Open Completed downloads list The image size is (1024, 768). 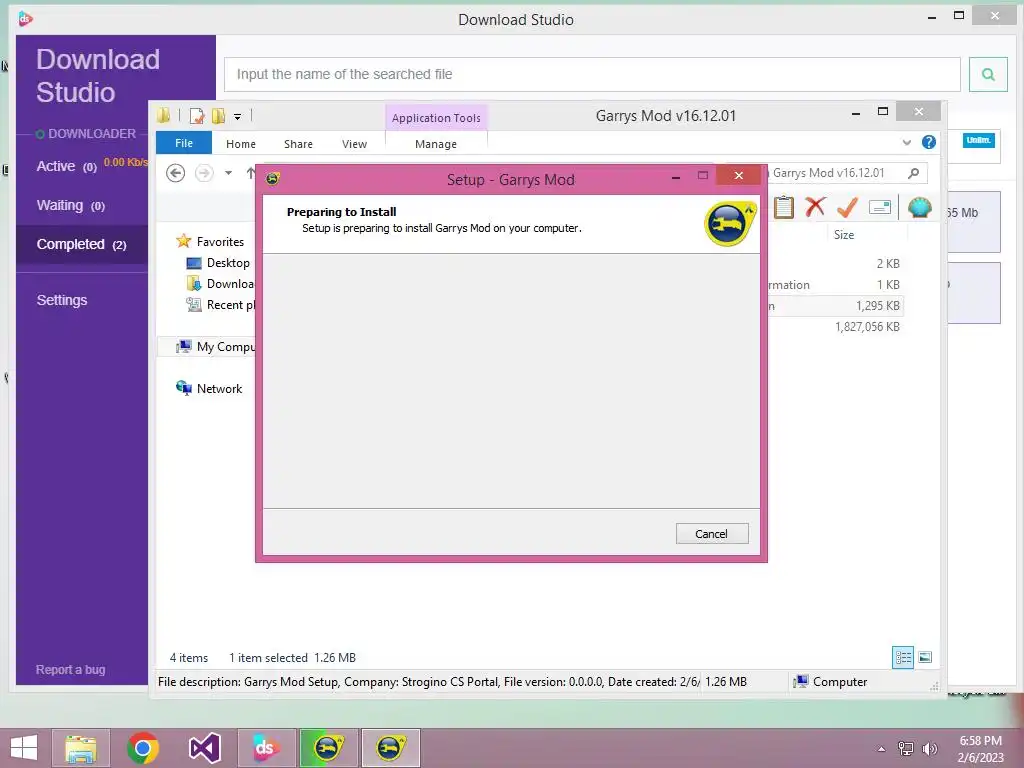[x=82, y=244]
